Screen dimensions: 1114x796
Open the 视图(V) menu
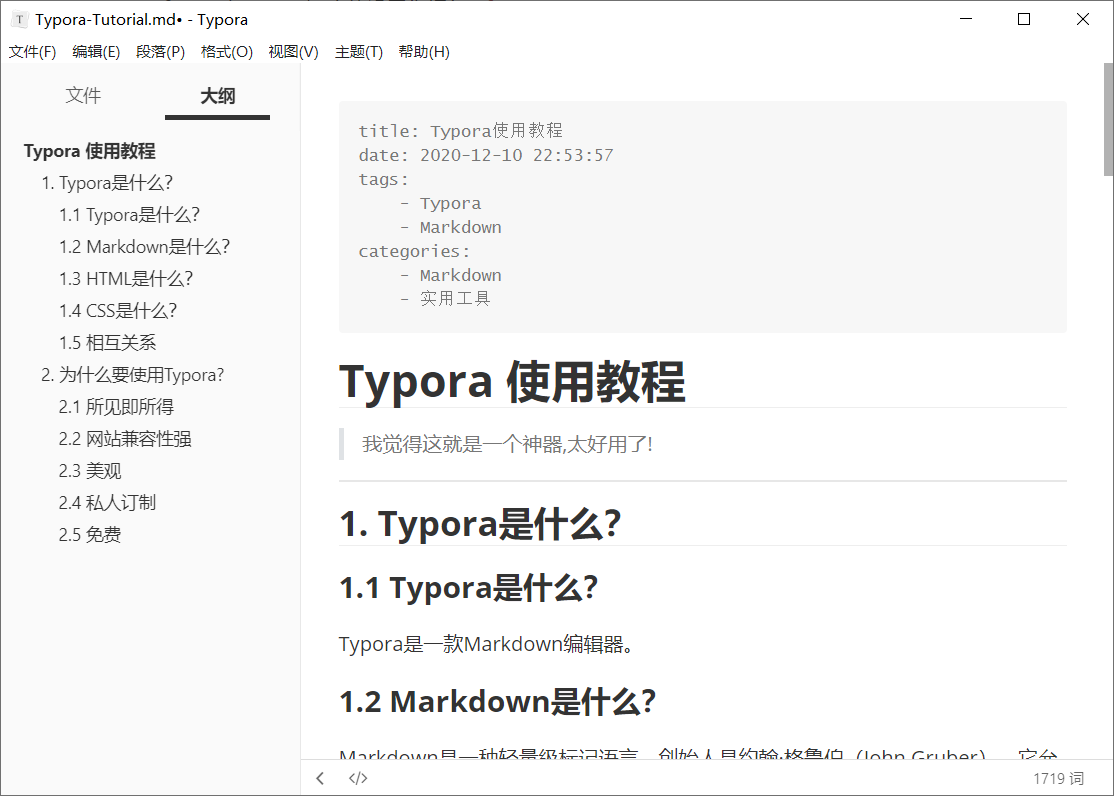click(x=293, y=52)
